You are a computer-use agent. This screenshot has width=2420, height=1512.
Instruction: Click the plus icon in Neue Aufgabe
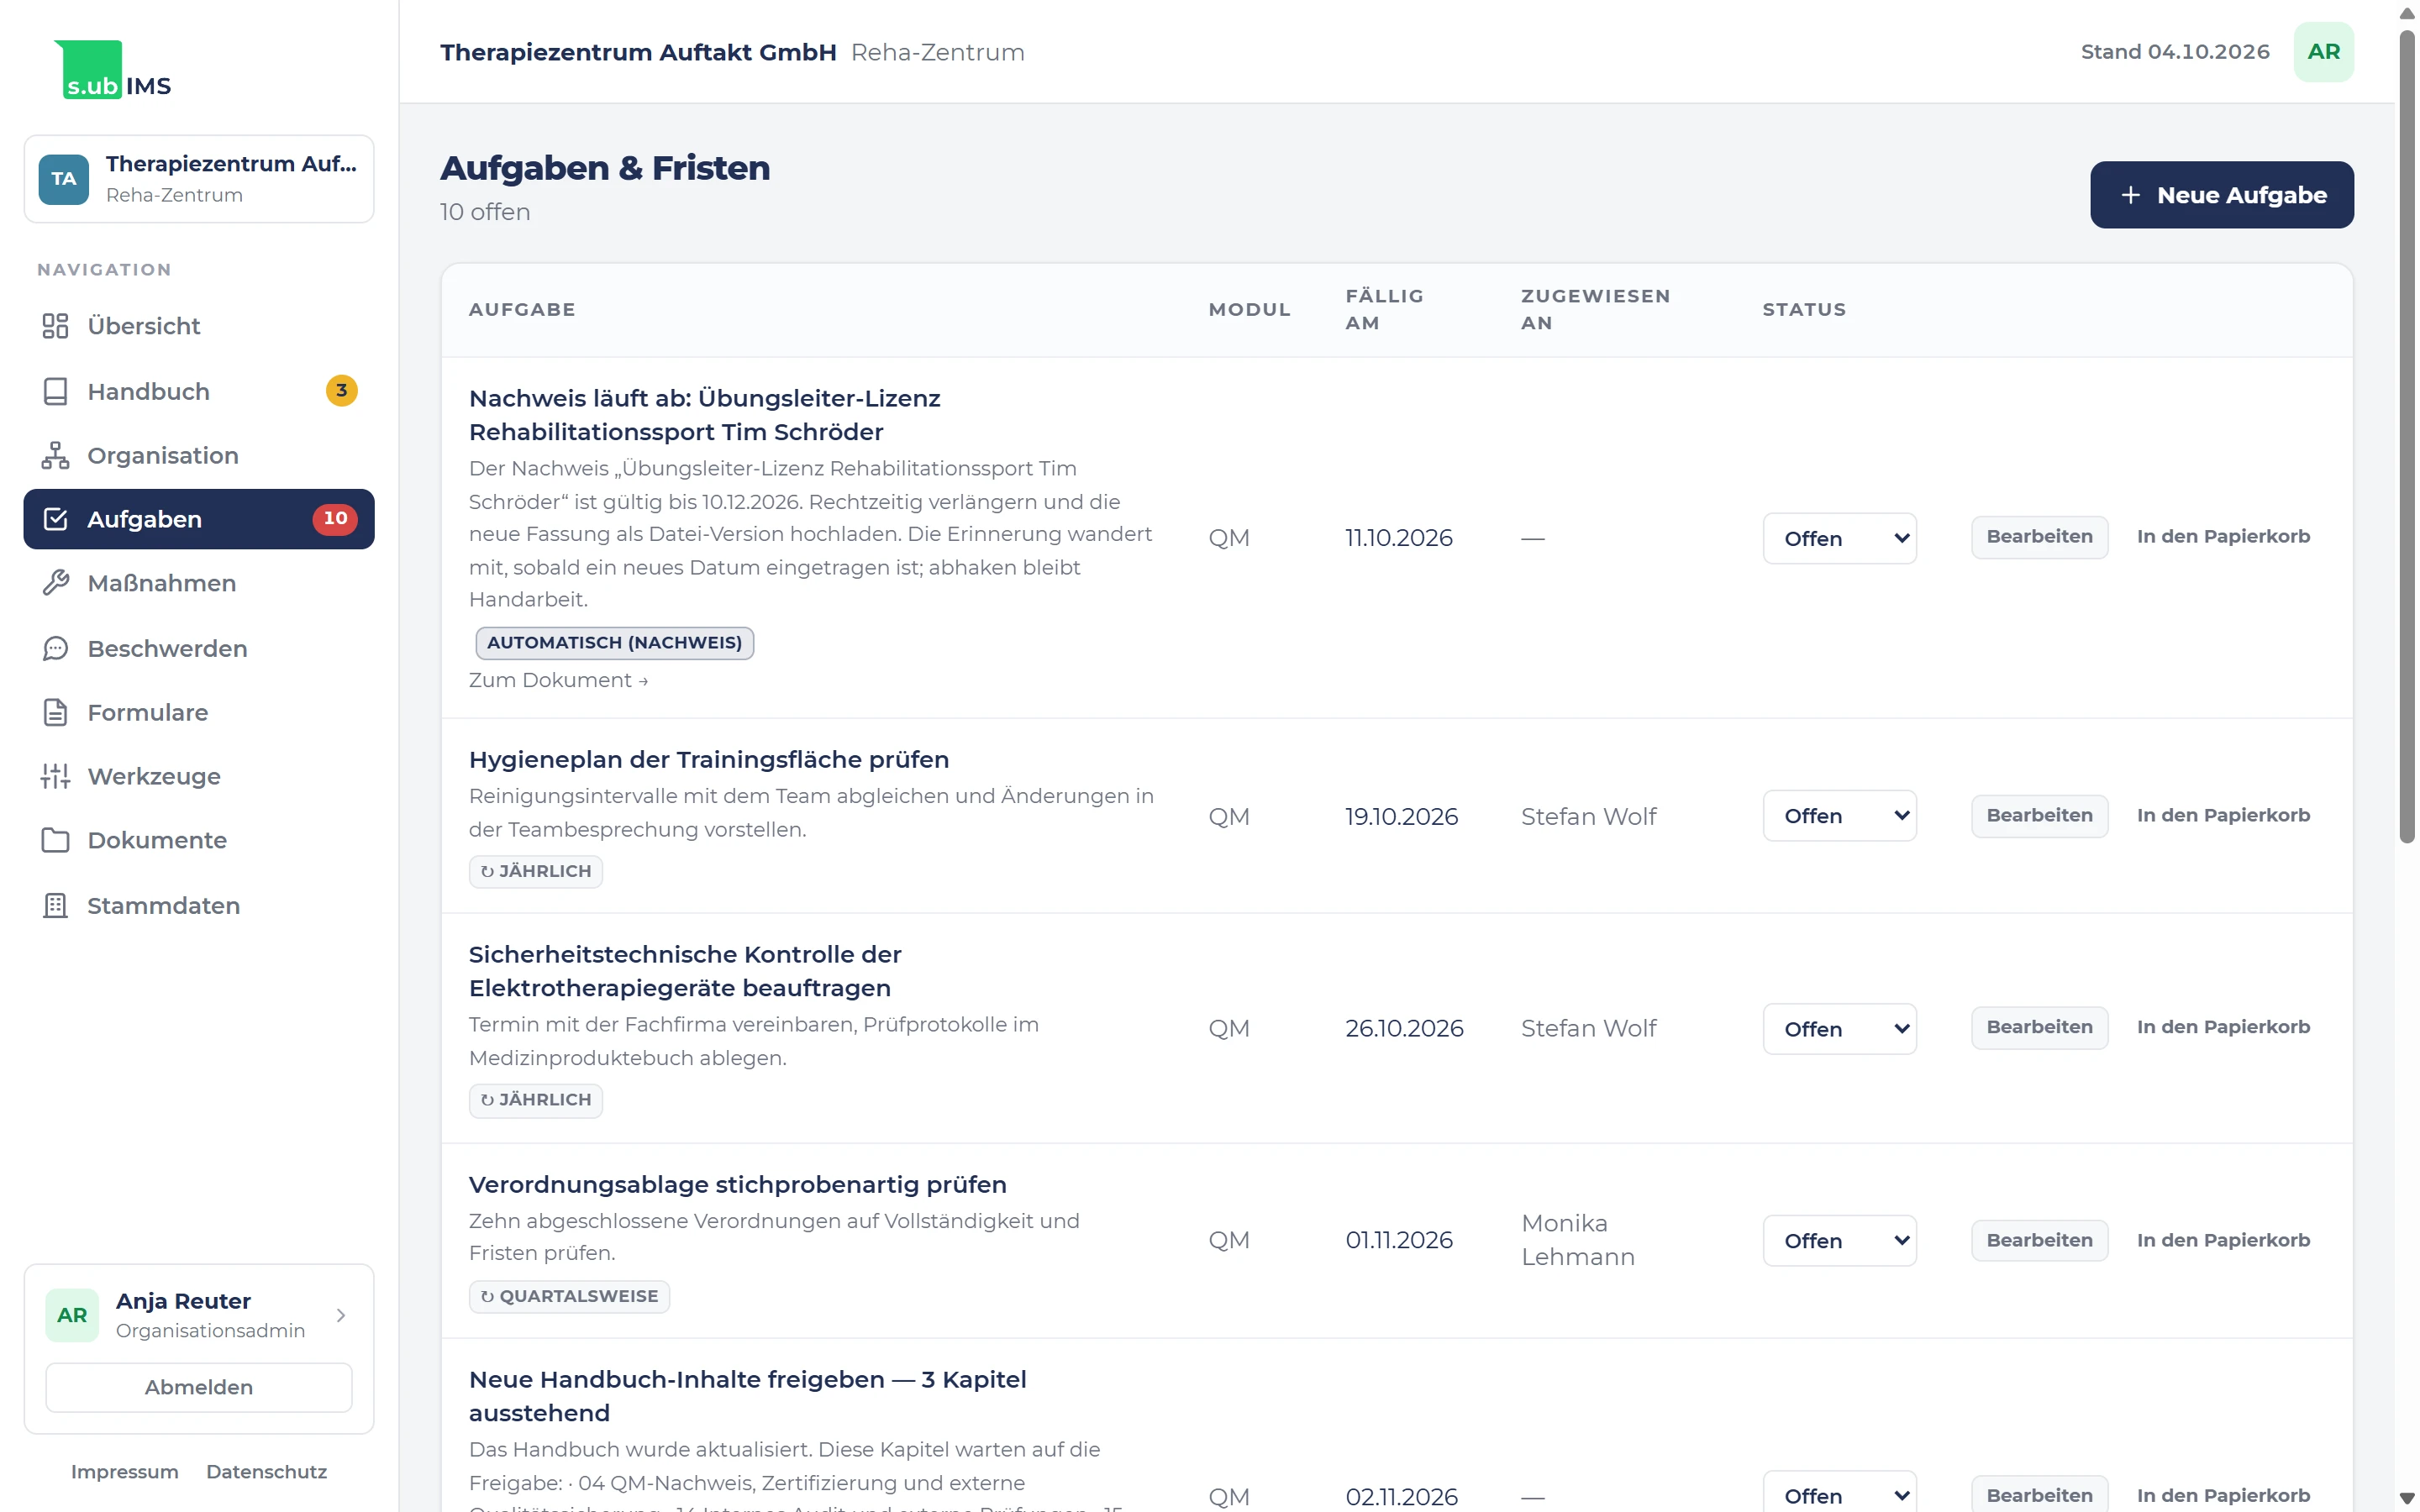[2131, 195]
